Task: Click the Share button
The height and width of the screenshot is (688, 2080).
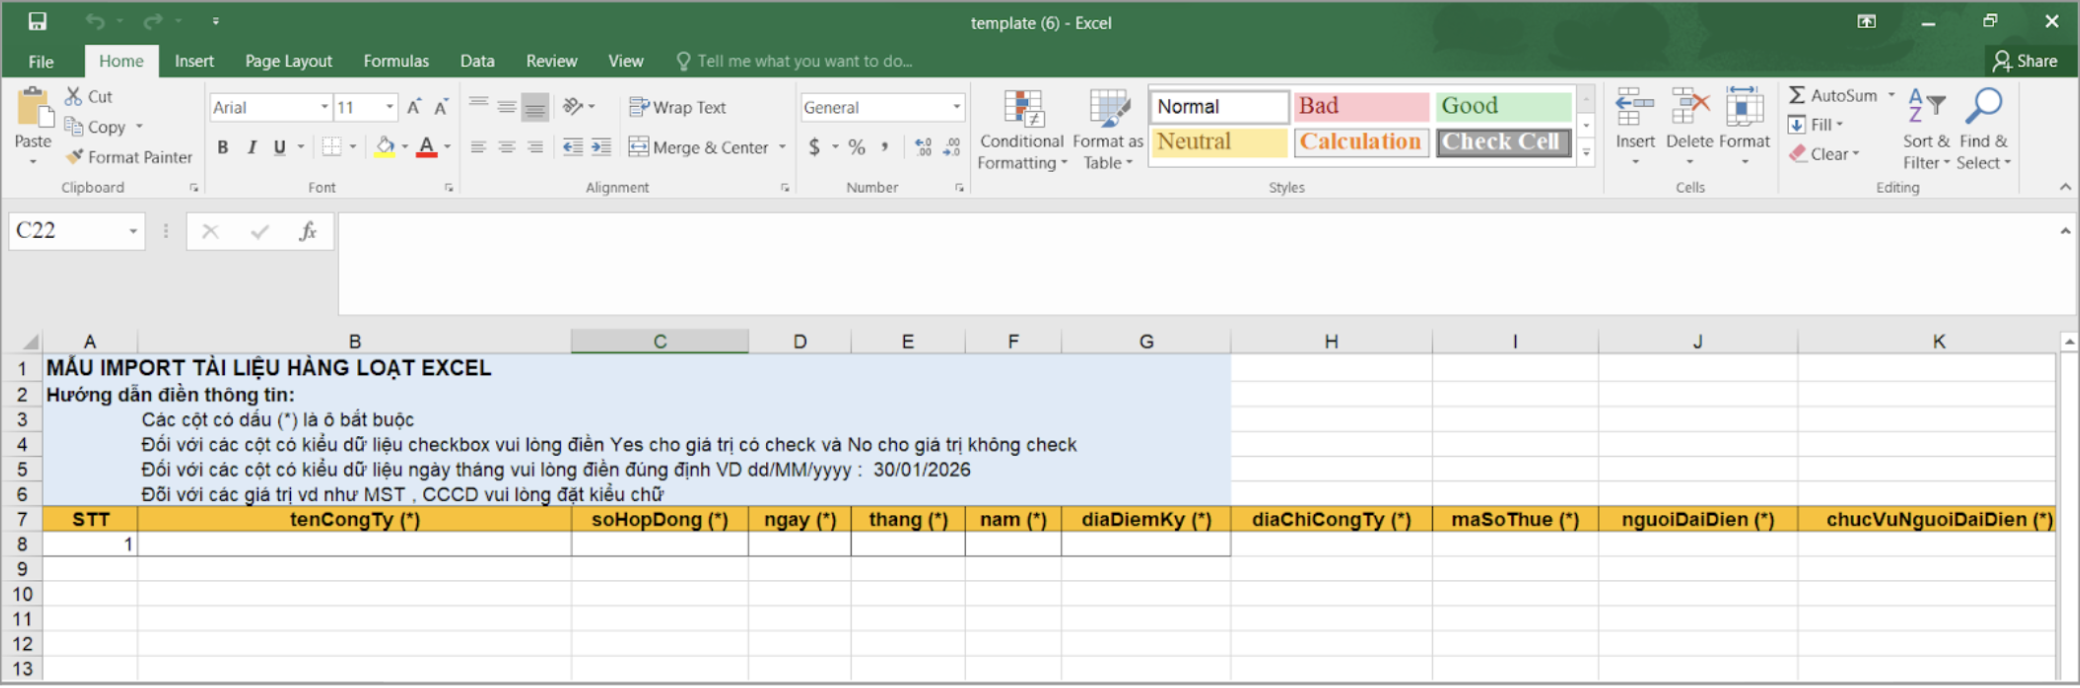Action: 2025,61
